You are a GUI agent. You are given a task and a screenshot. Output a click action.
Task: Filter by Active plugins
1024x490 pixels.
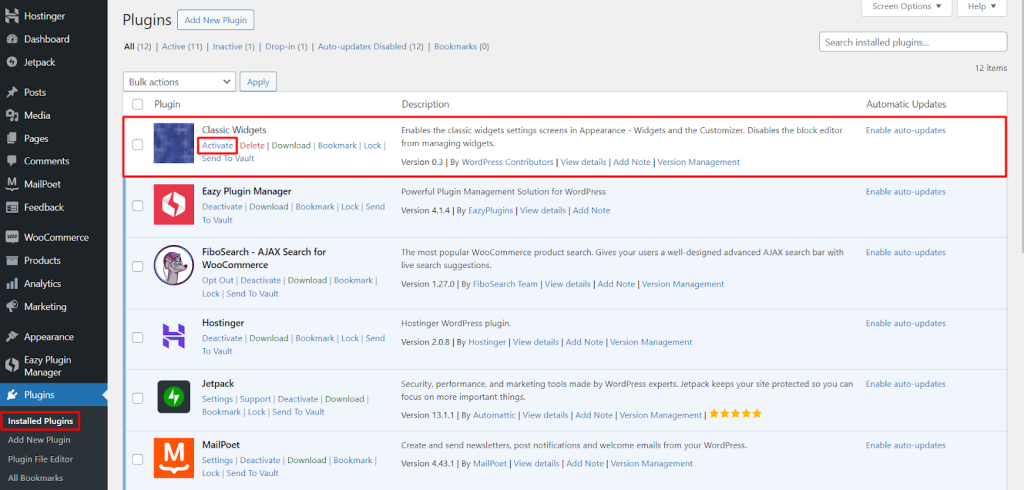[182, 46]
